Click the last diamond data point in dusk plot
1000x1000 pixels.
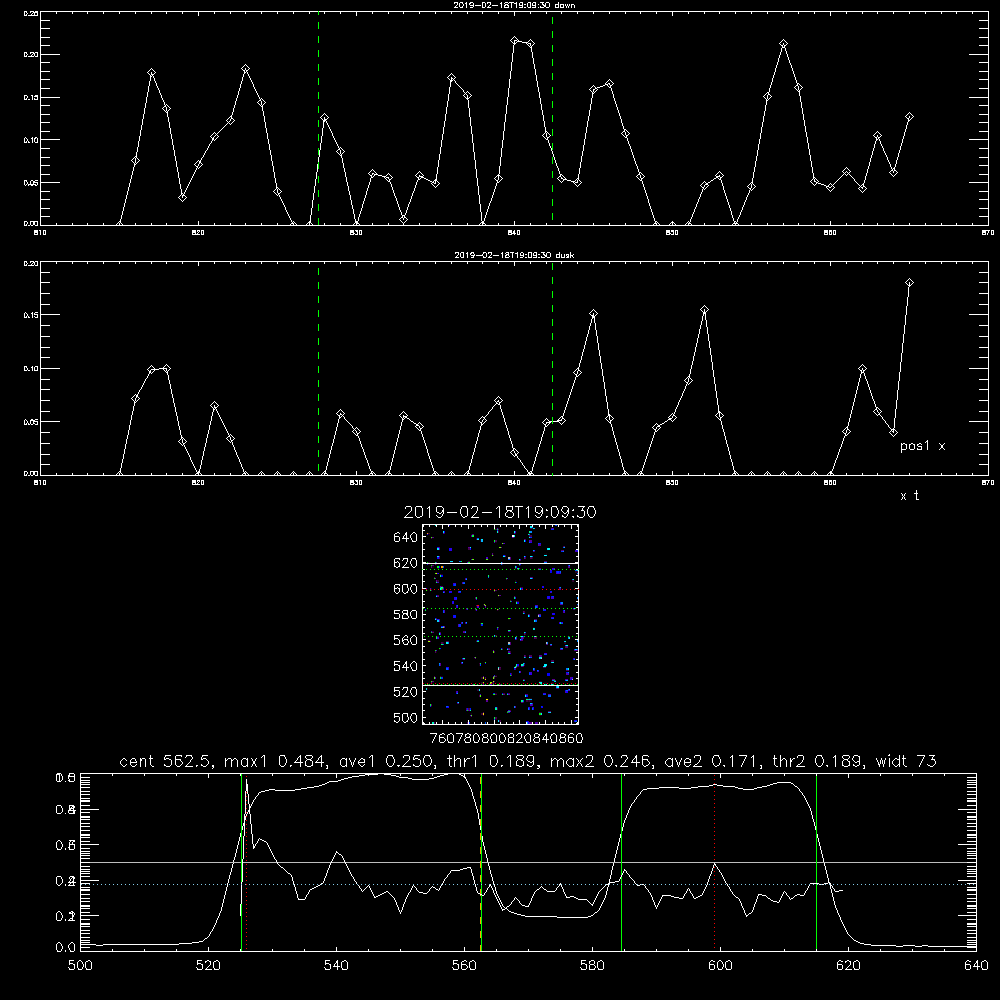click(909, 283)
